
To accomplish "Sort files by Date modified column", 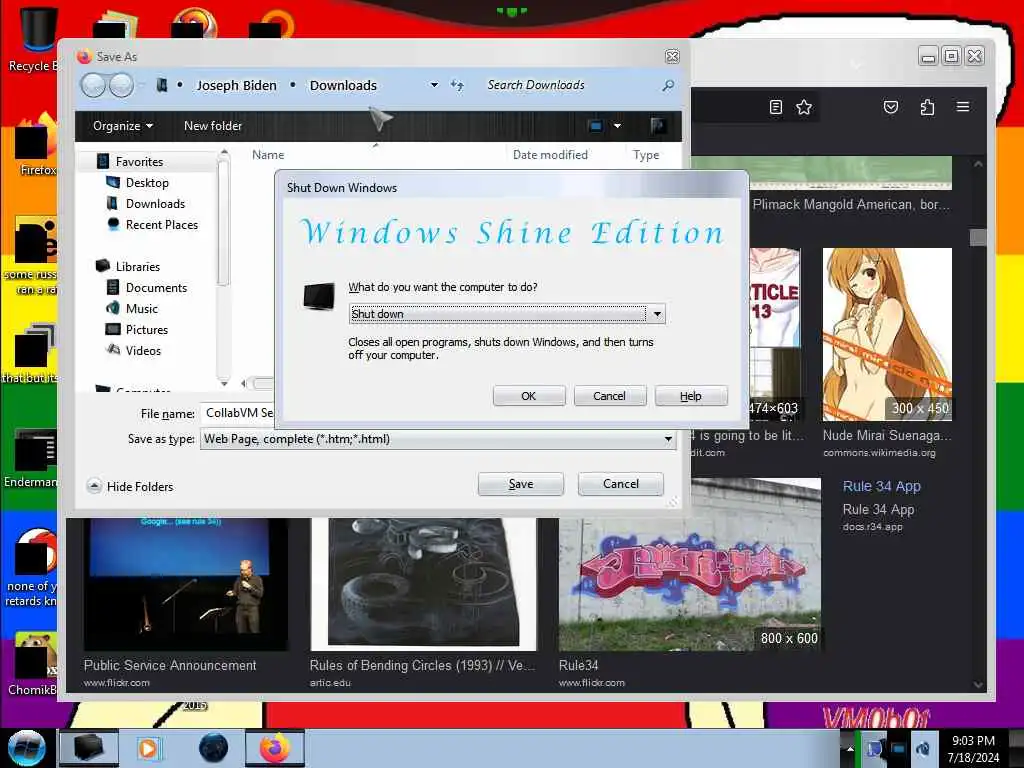I will click(x=550, y=155).
